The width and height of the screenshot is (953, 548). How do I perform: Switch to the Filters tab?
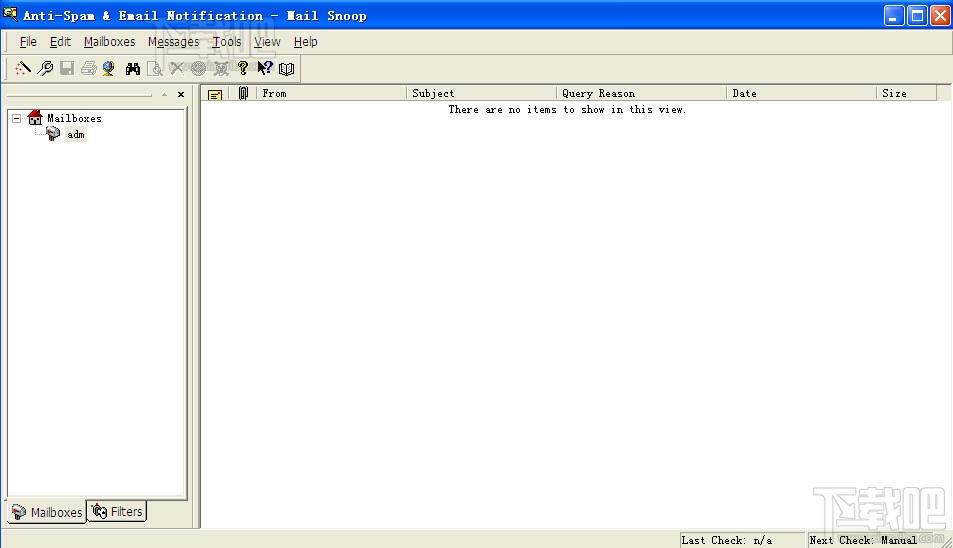(117, 512)
